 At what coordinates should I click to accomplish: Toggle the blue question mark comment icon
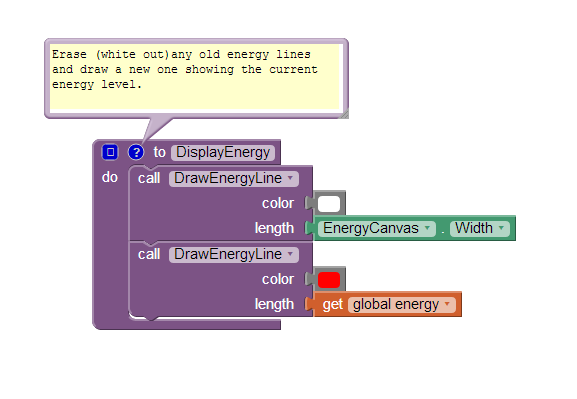pos(136,152)
